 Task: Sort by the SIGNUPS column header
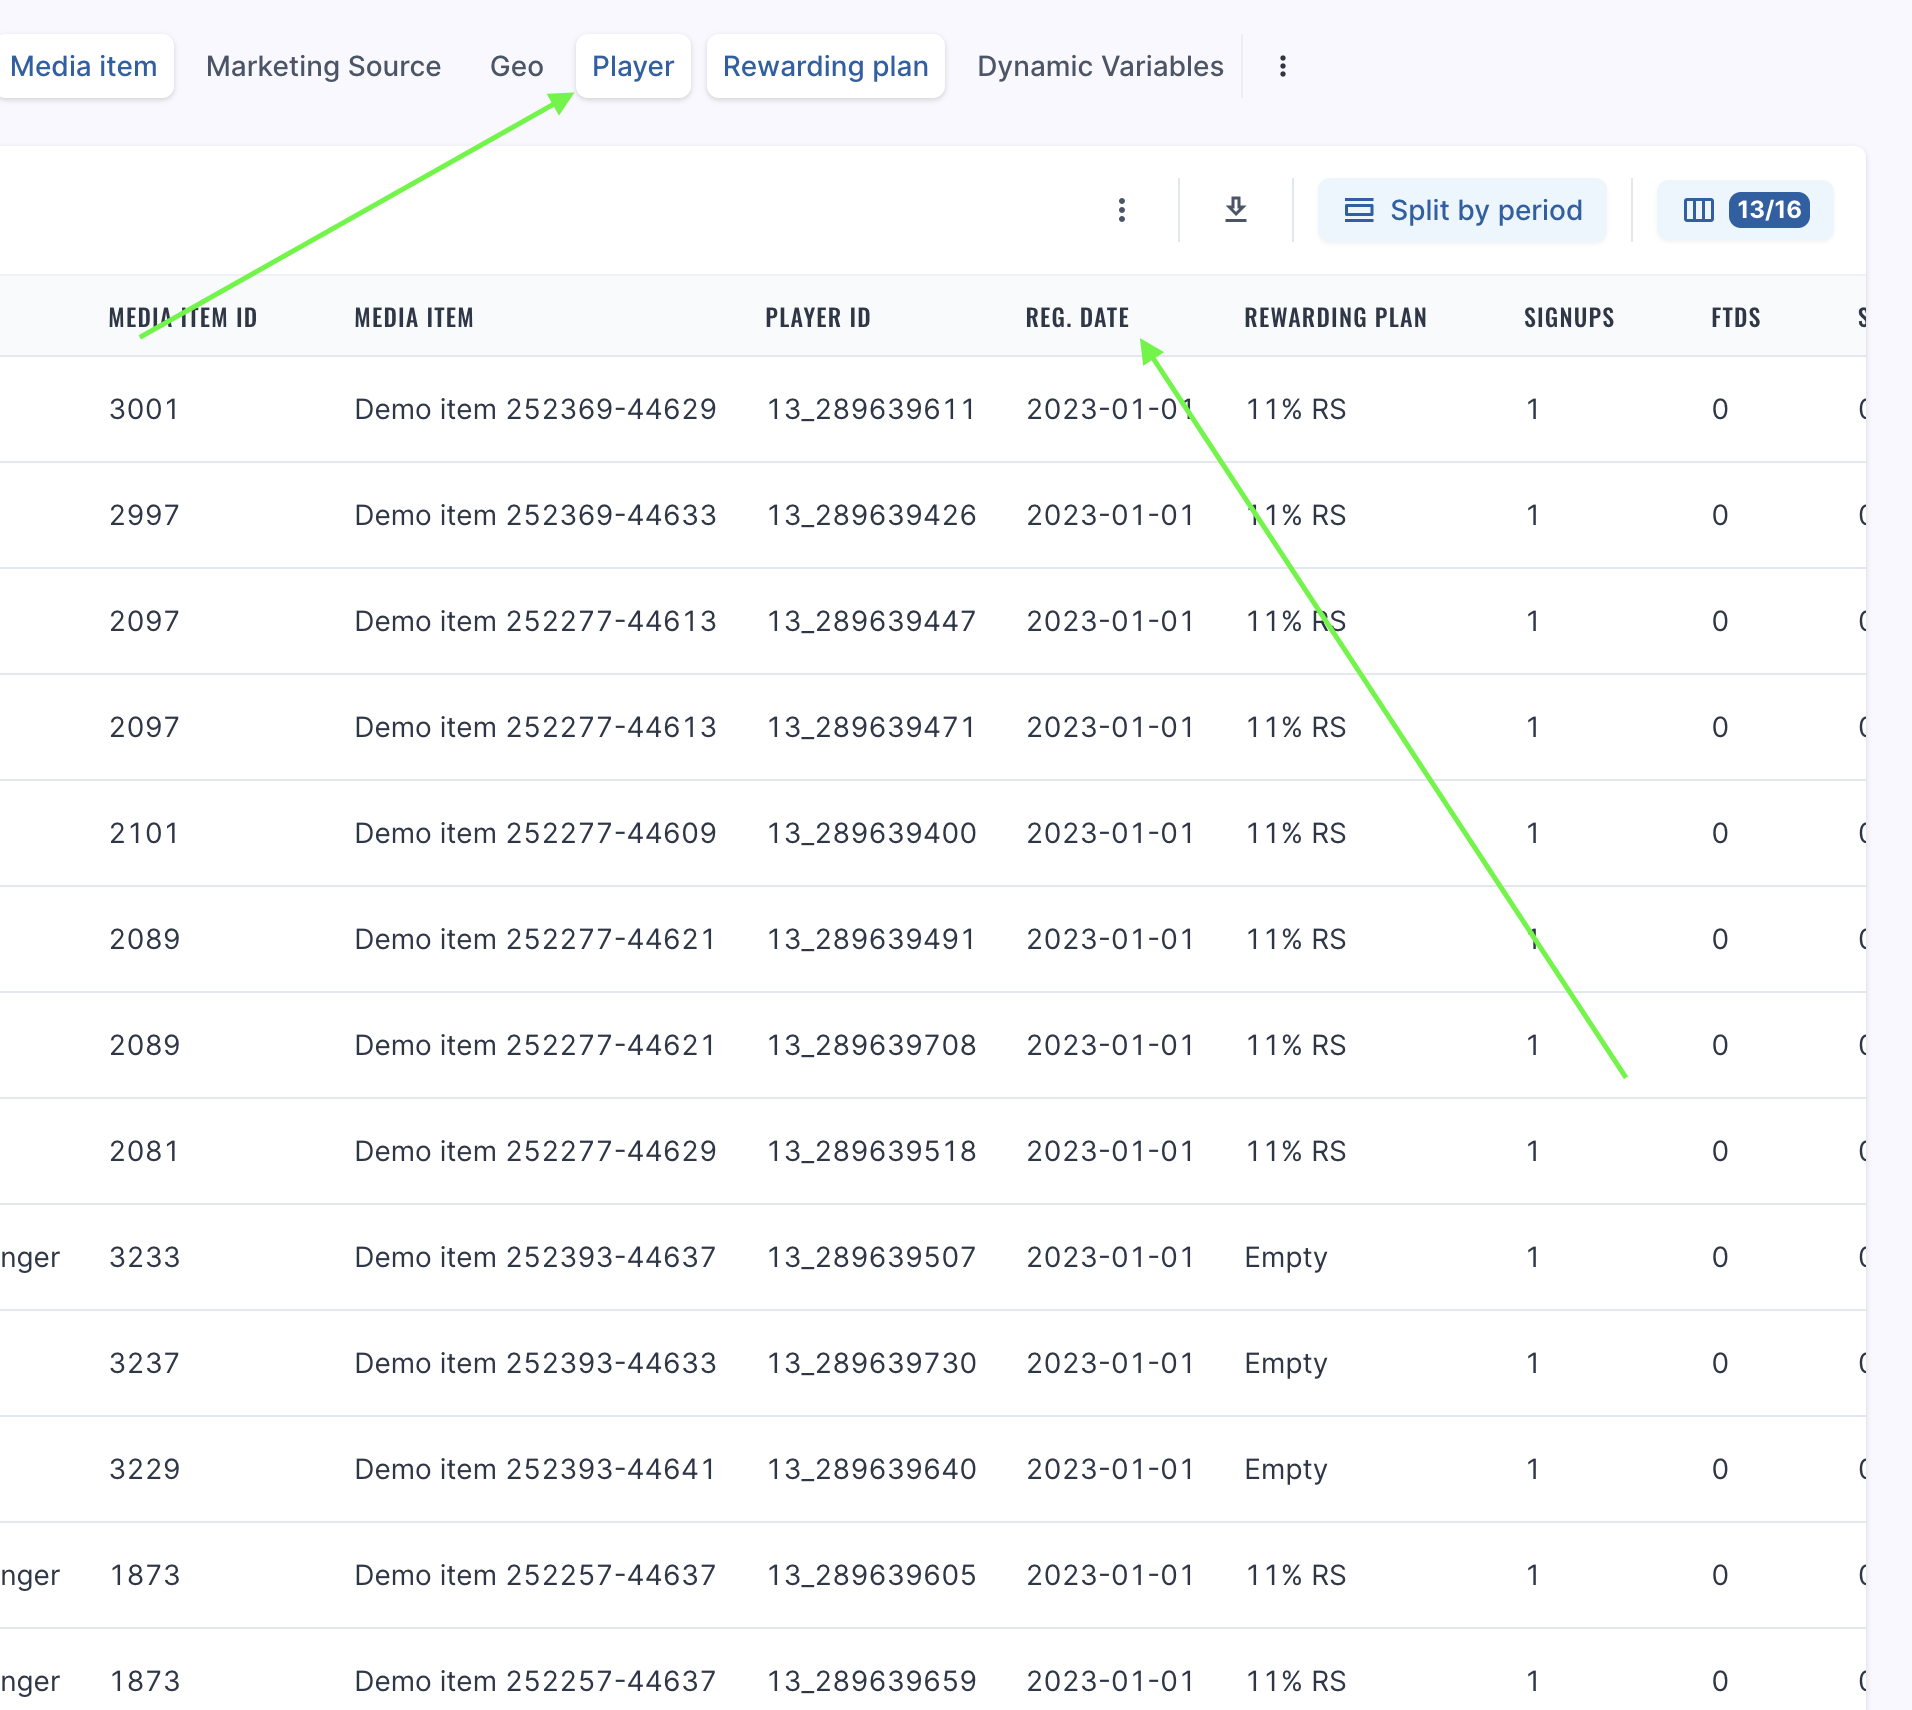click(x=1569, y=318)
